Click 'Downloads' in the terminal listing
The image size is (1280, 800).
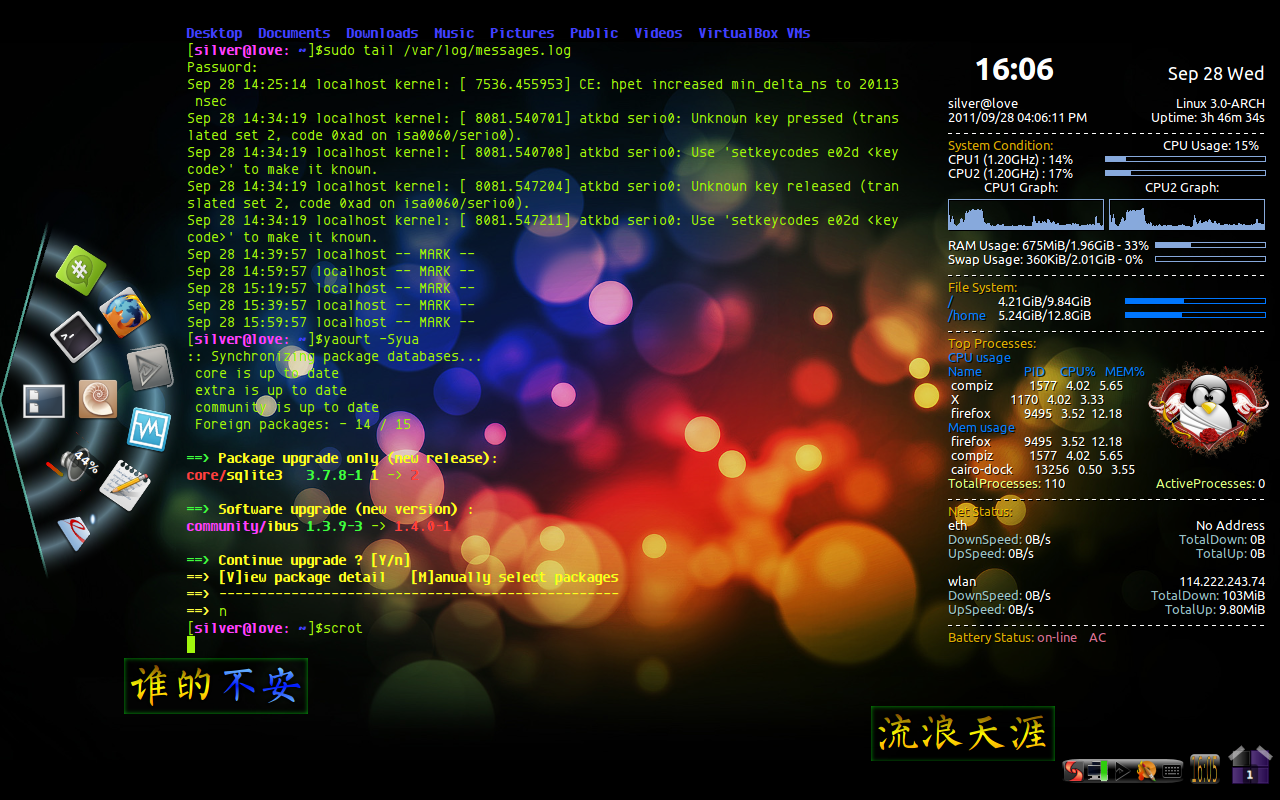[382, 33]
